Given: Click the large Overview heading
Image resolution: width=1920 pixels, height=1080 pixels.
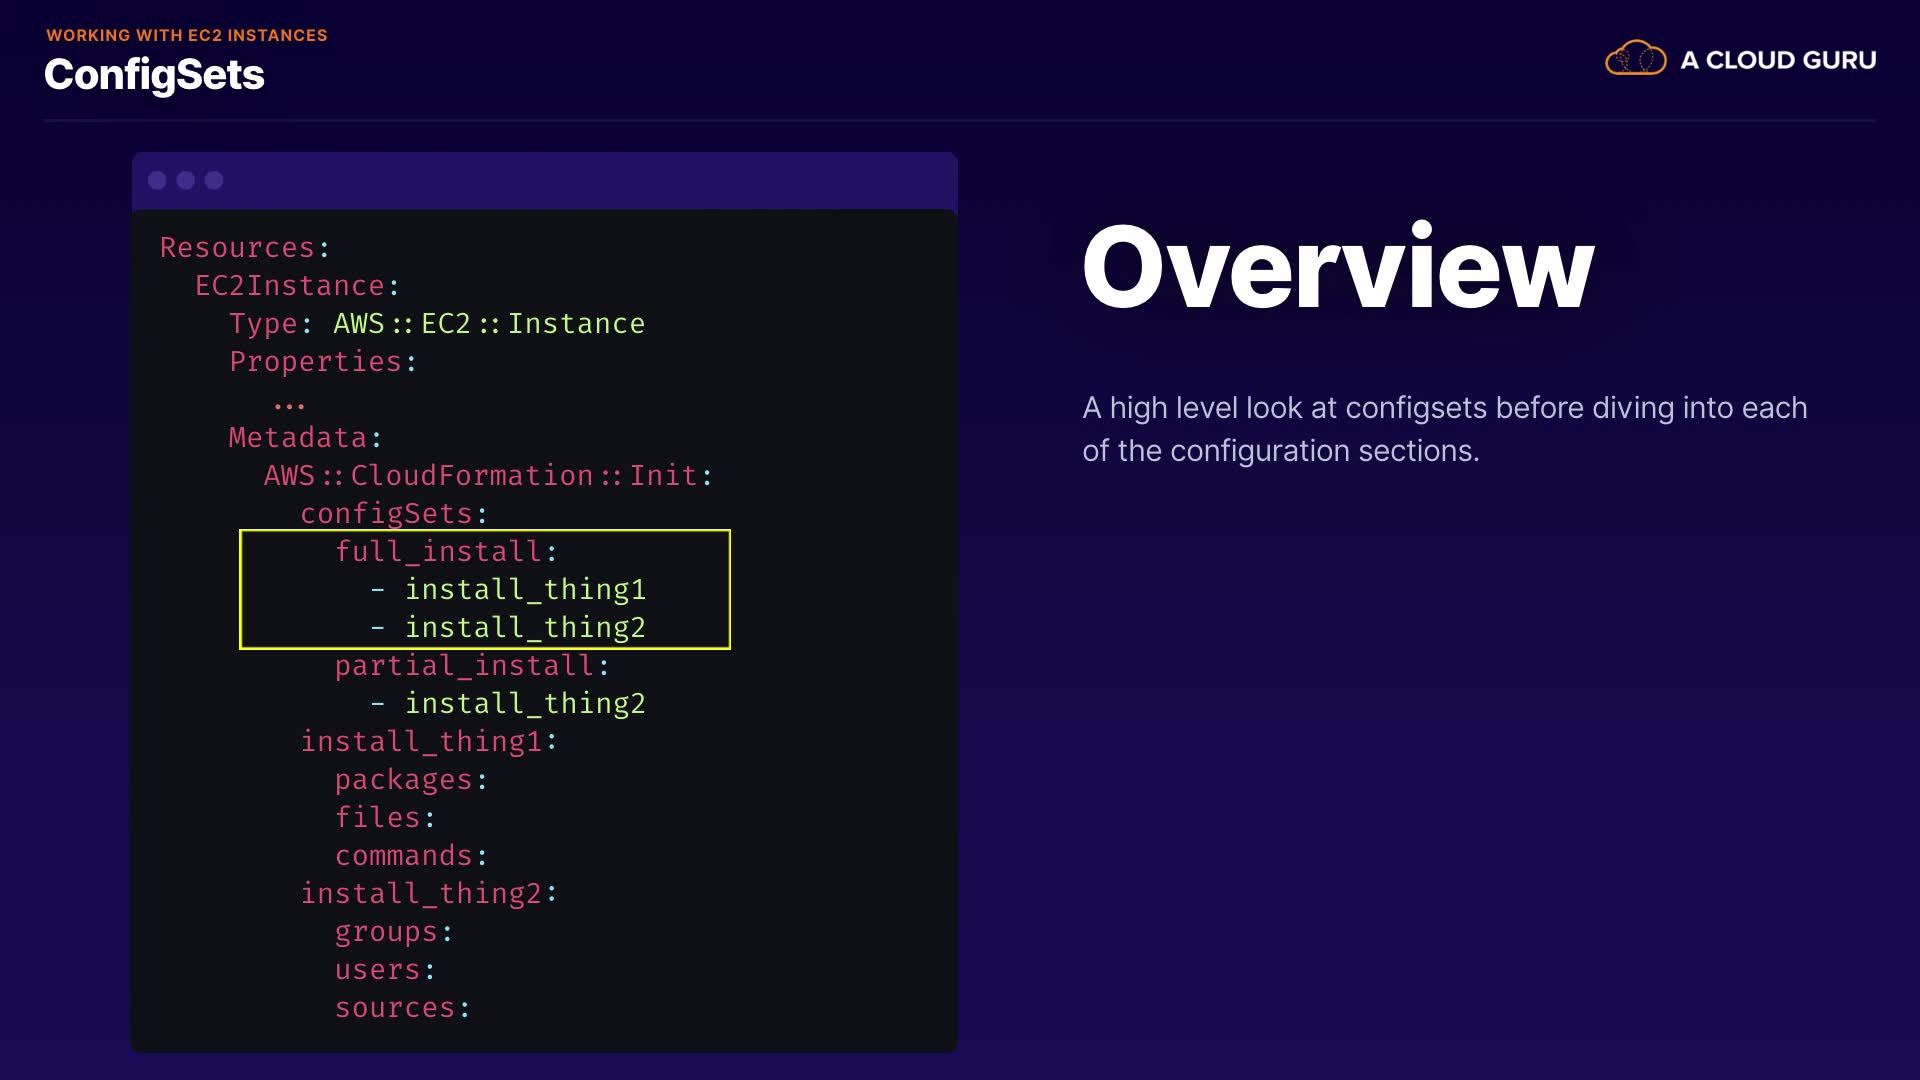Looking at the screenshot, I should [x=1337, y=267].
